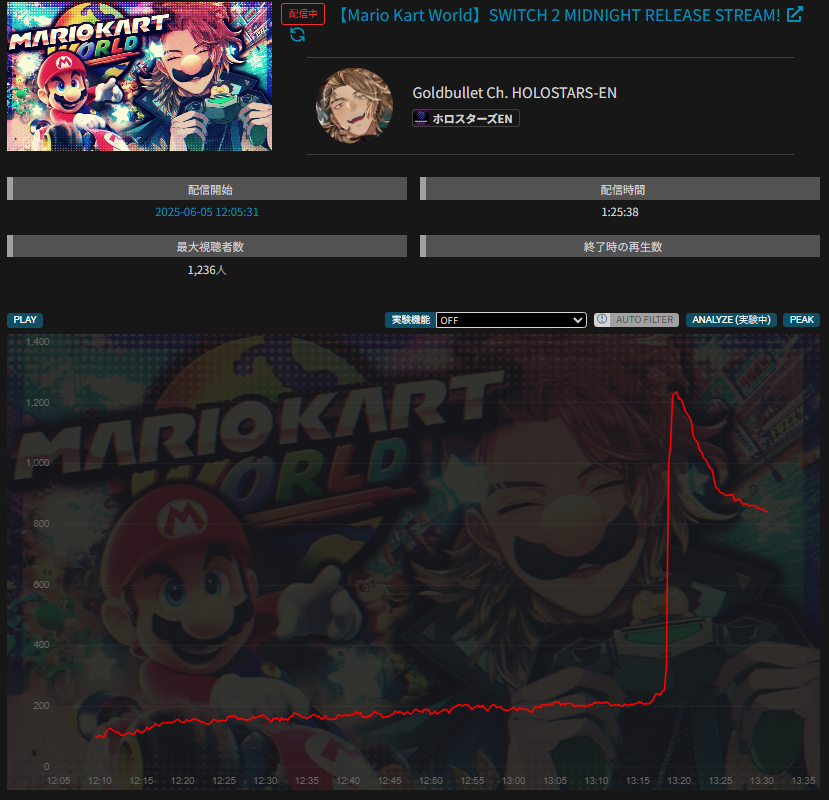Click the refresh icon below the live badge
Screen dimensions: 829x800
point(298,35)
